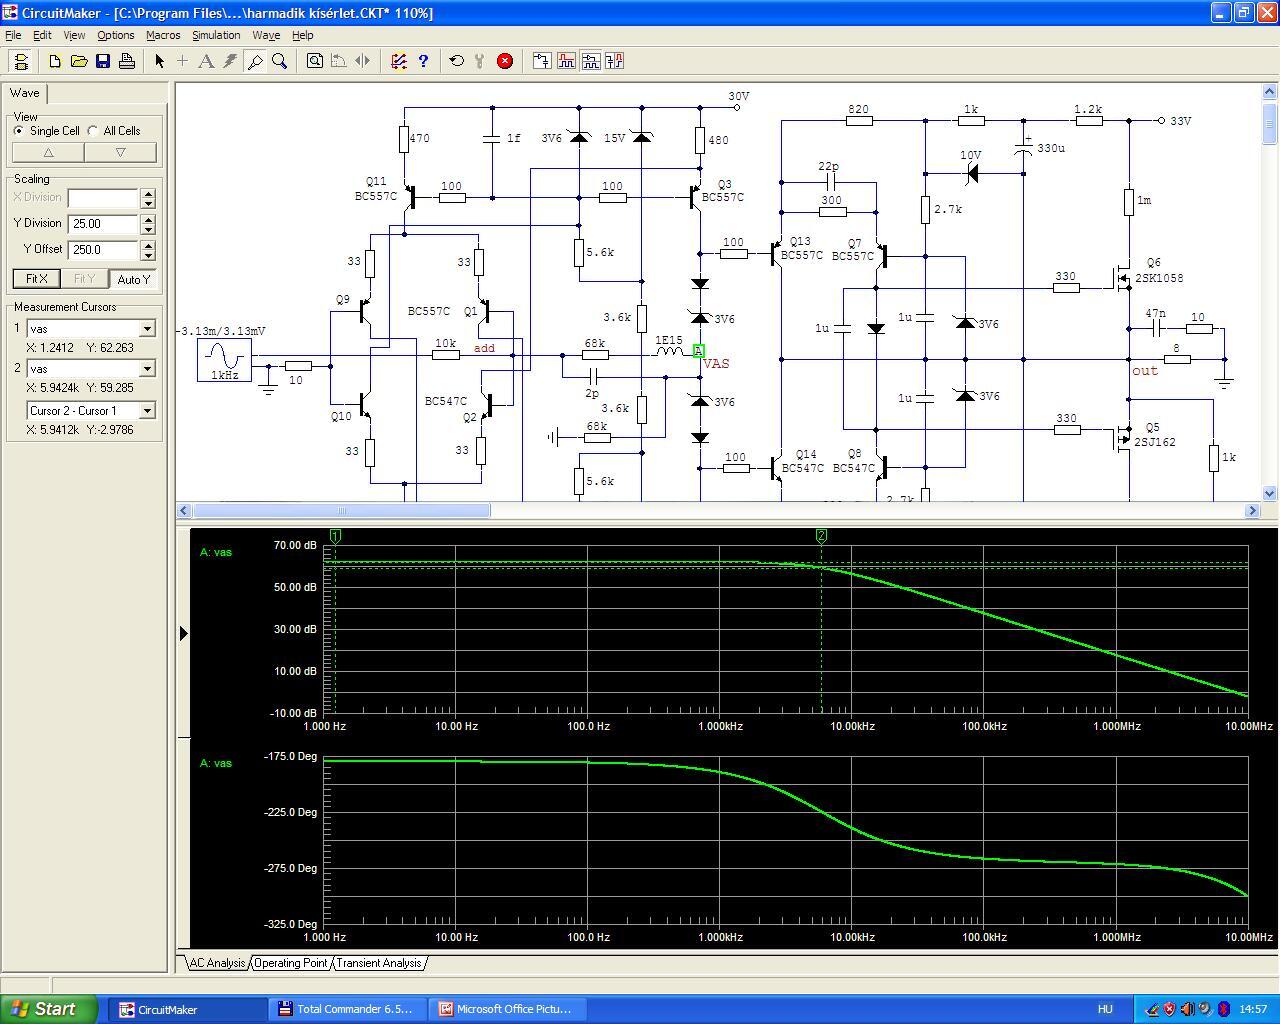Print the schematic using the printer icon
1280x1024 pixels.
click(x=127, y=61)
